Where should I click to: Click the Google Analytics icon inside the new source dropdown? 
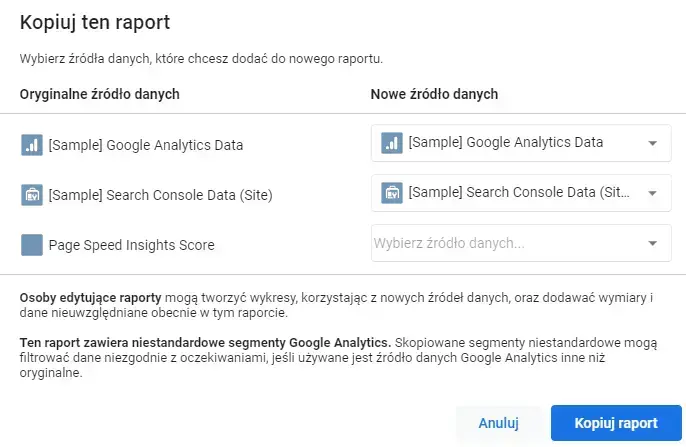[392, 143]
